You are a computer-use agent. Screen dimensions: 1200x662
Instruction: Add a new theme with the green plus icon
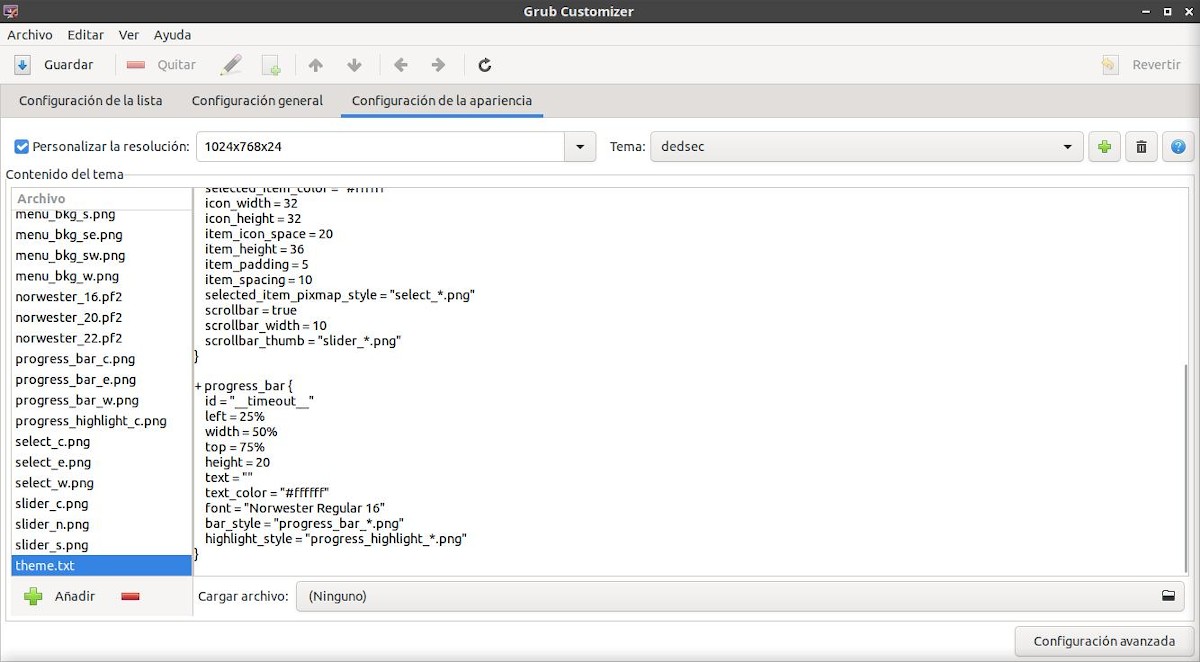click(x=1104, y=146)
